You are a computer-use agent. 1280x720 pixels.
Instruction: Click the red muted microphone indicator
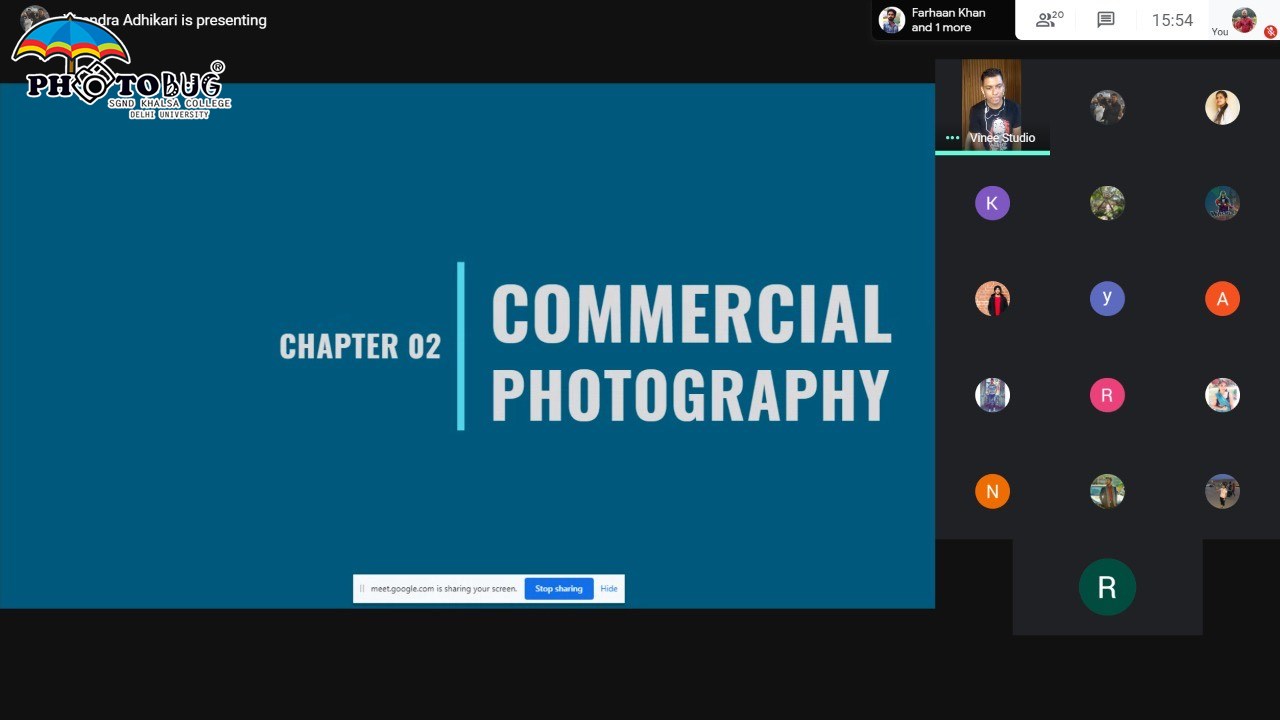1270,32
